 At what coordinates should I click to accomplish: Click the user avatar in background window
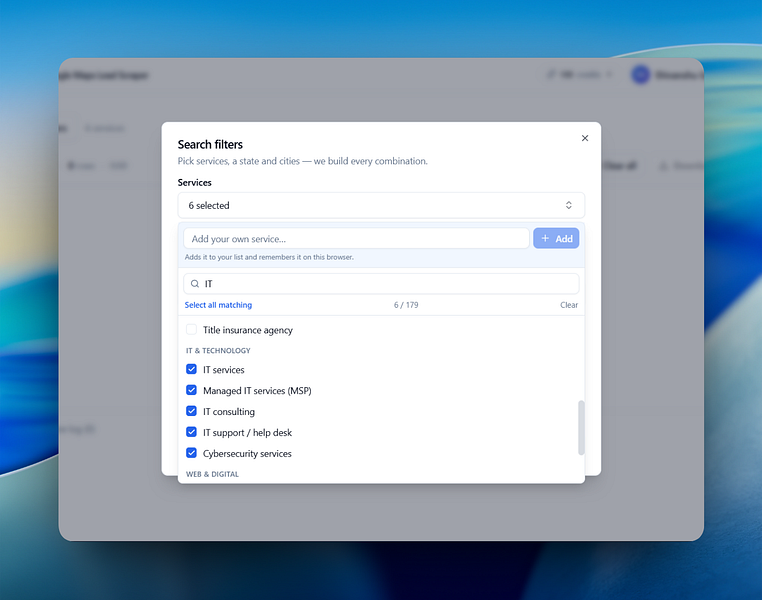641,74
